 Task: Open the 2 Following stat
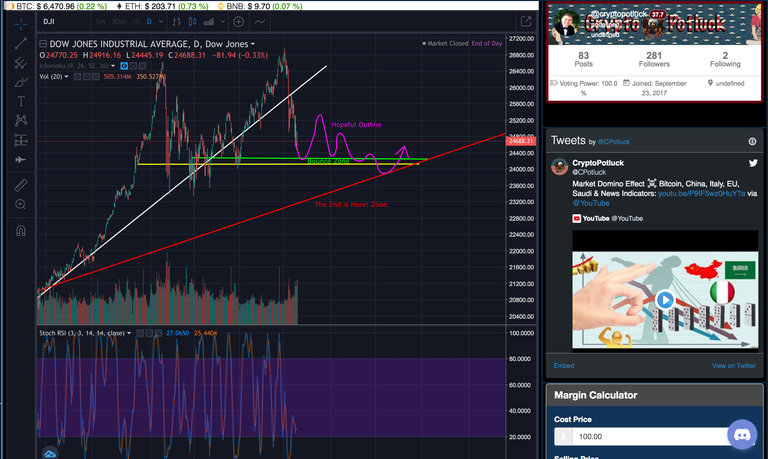click(725, 59)
